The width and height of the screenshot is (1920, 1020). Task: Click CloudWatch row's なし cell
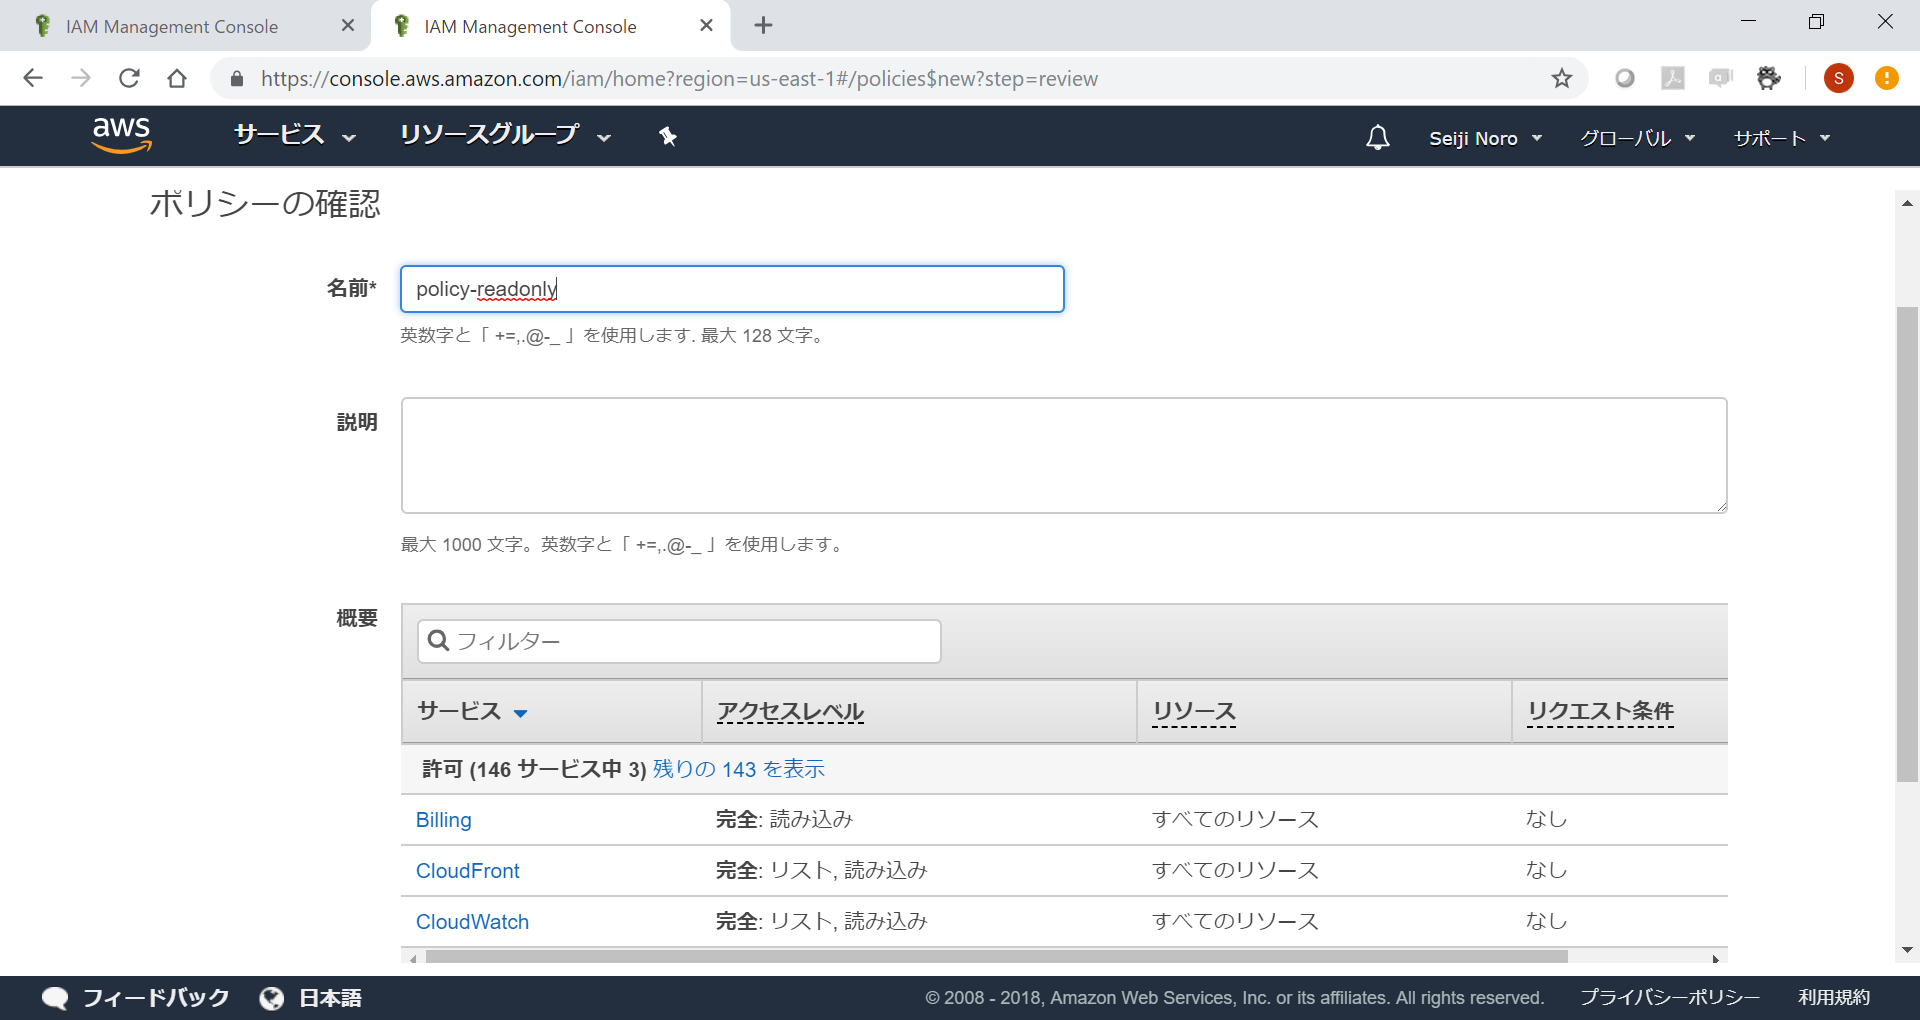tap(1546, 921)
